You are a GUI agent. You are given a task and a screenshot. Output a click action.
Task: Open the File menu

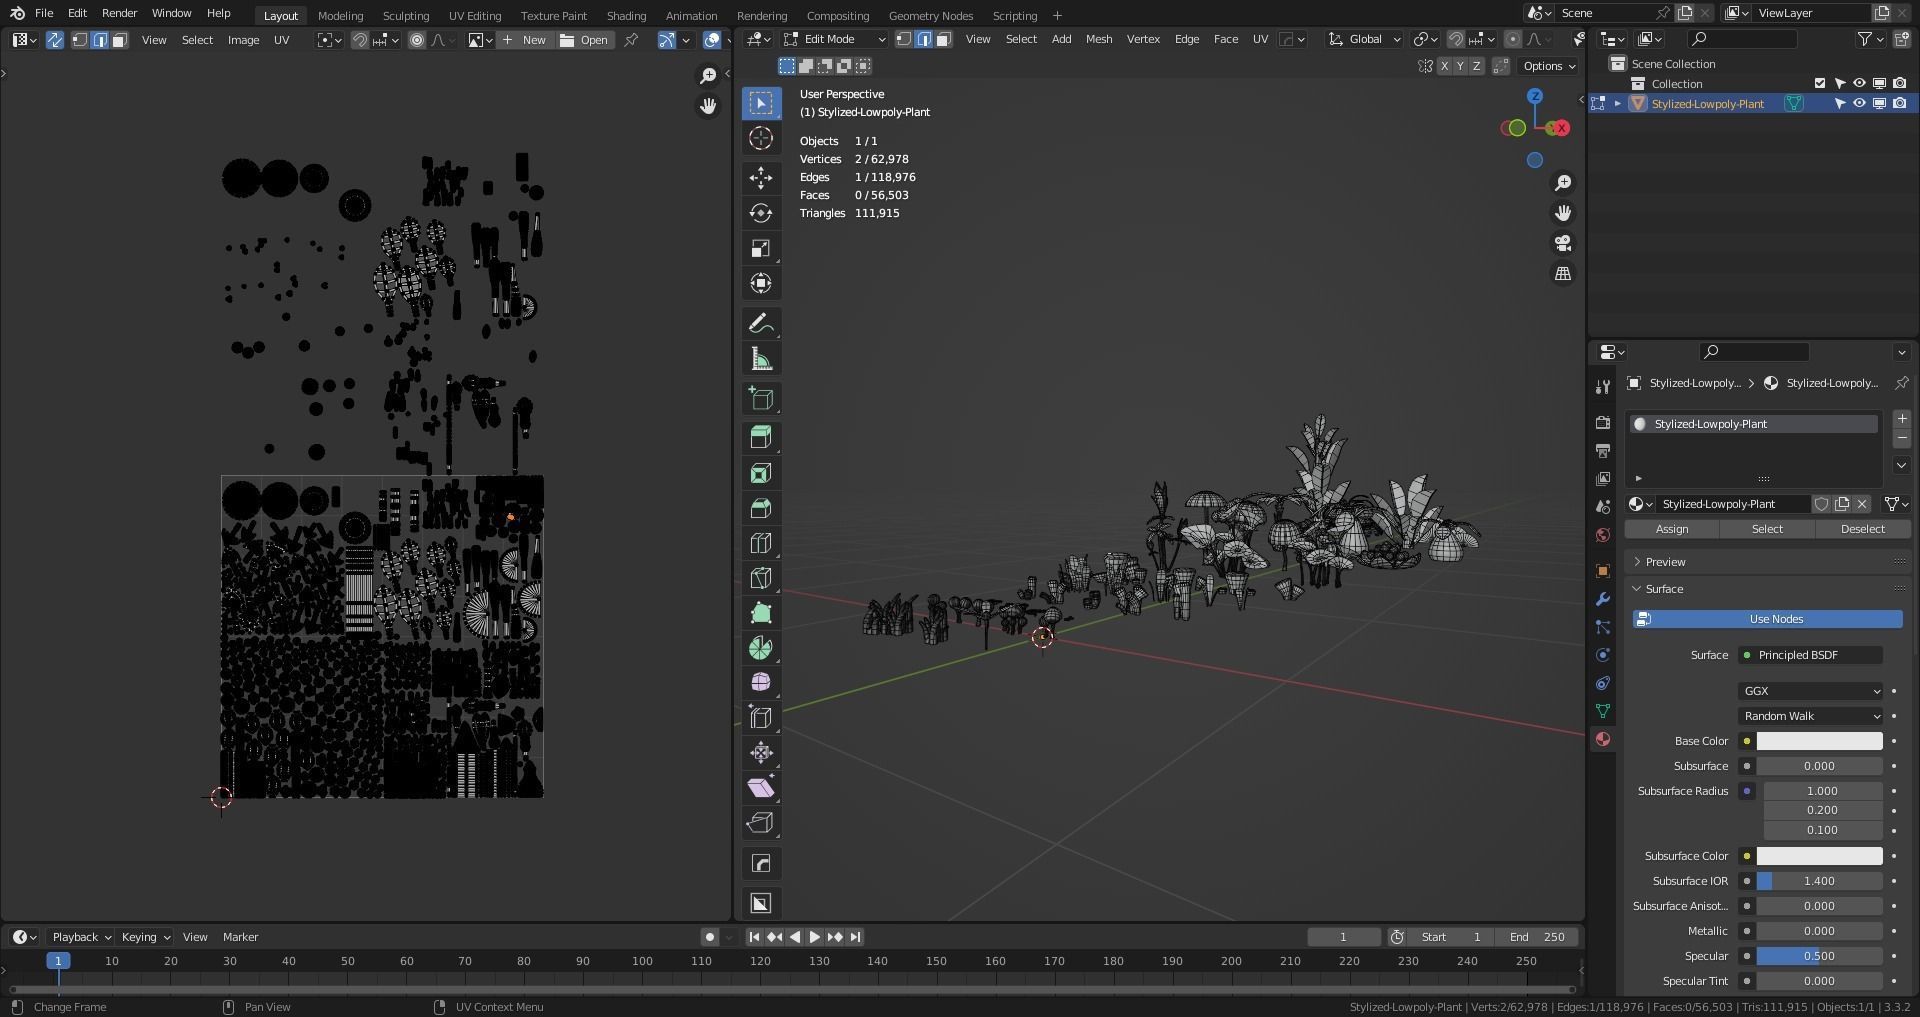click(x=44, y=13)
